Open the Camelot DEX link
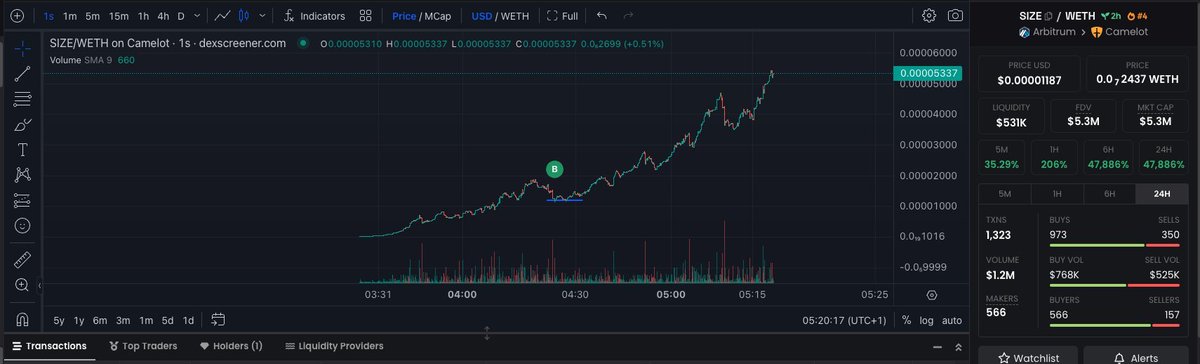The width and height of the screenshot is (1200, 364). point(1120,33)
